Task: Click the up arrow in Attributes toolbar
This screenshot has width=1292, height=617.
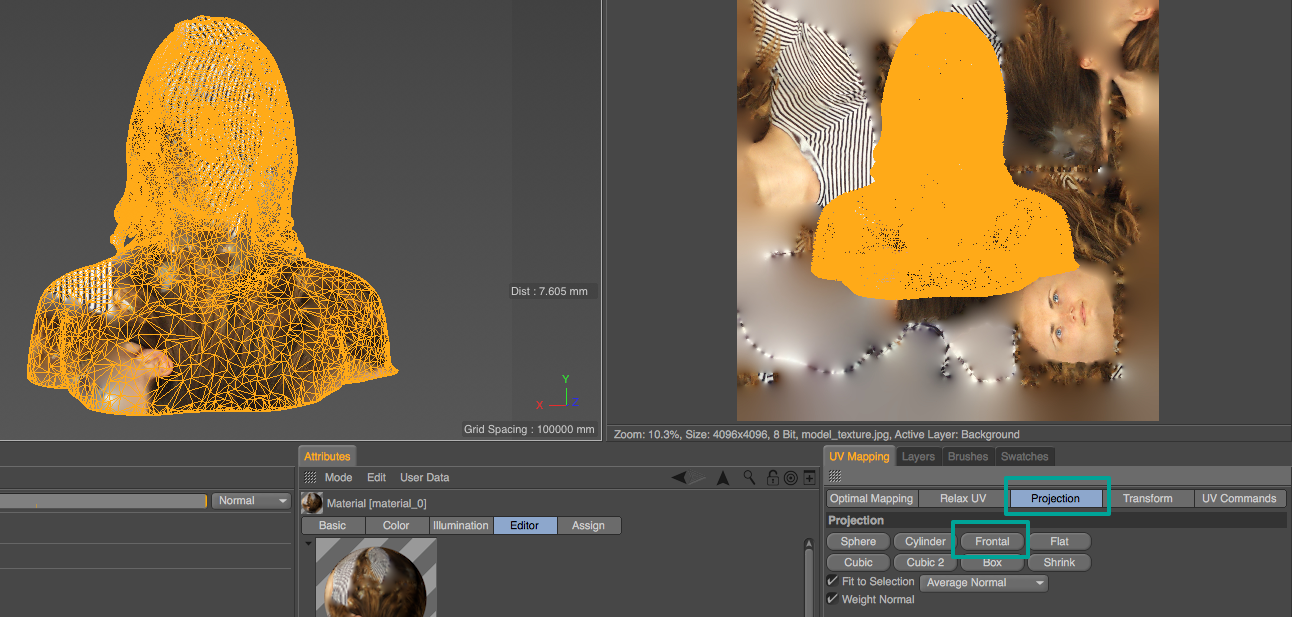Action: [722, 478]
